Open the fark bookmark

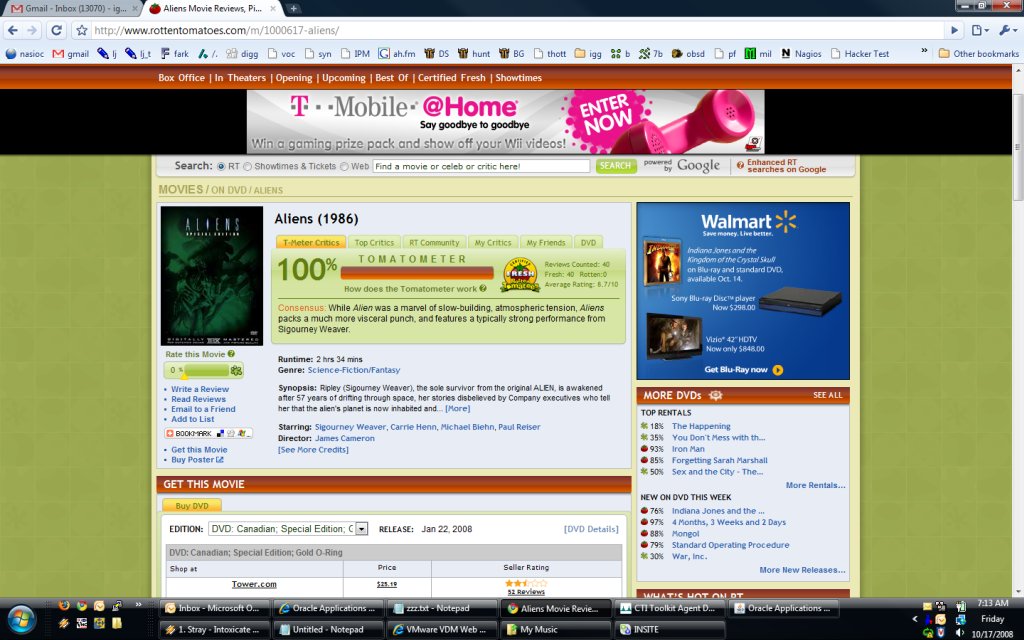click(x=175, y=54)
